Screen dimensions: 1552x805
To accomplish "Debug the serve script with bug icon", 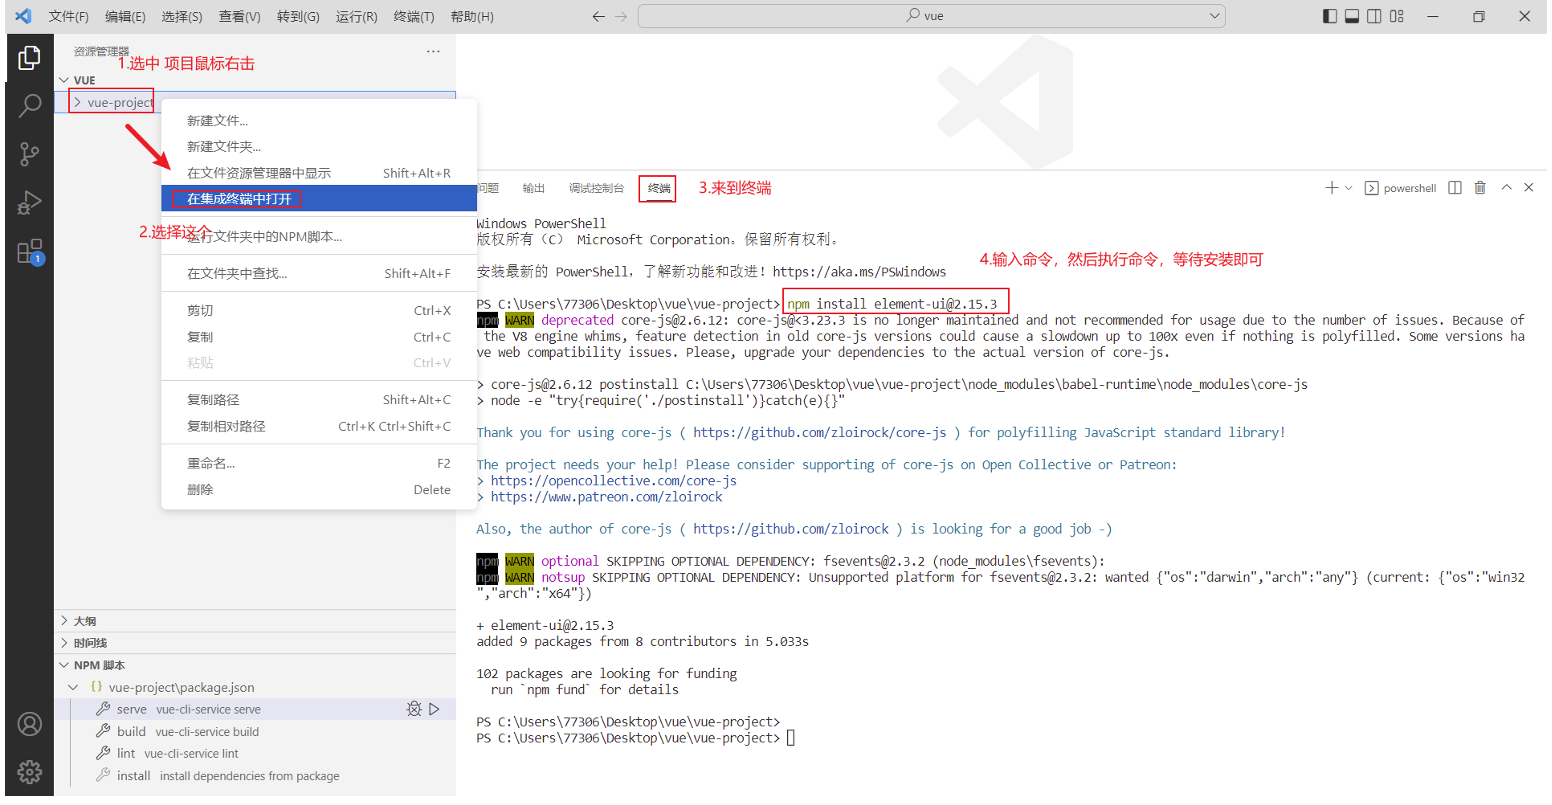I will (x=413, y=709).
